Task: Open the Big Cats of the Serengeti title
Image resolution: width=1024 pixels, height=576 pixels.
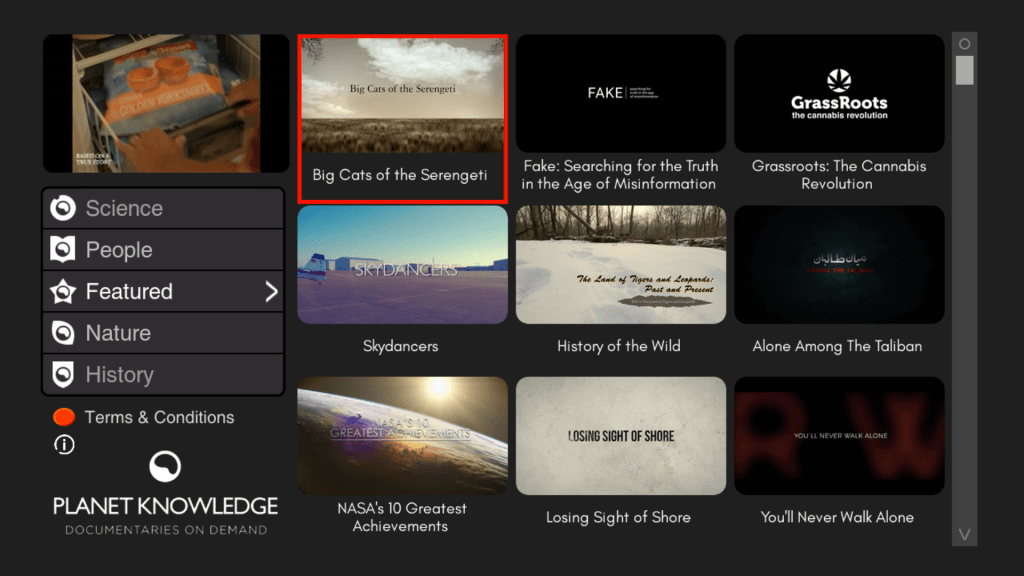Action: pyautogui.click(x=400, y=175)
